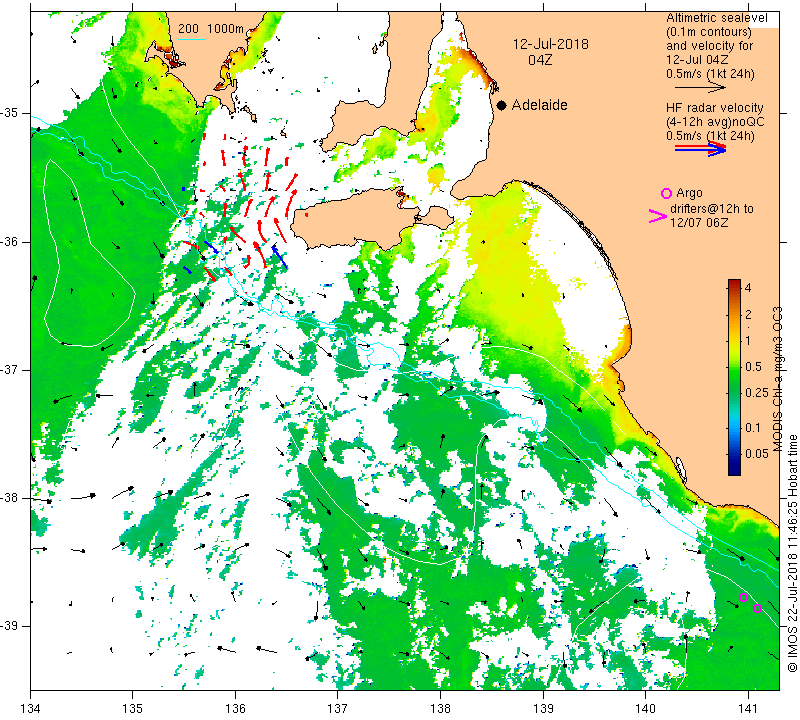Click the longitude axis label '134'
This screenshot has height=720, width=800.
click(30, 708)
